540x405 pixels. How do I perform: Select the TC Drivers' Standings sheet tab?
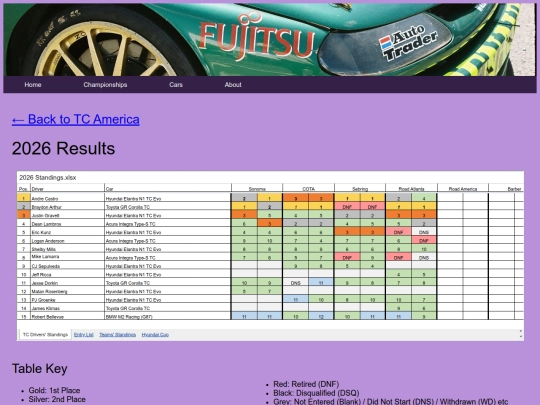point(45,334)
